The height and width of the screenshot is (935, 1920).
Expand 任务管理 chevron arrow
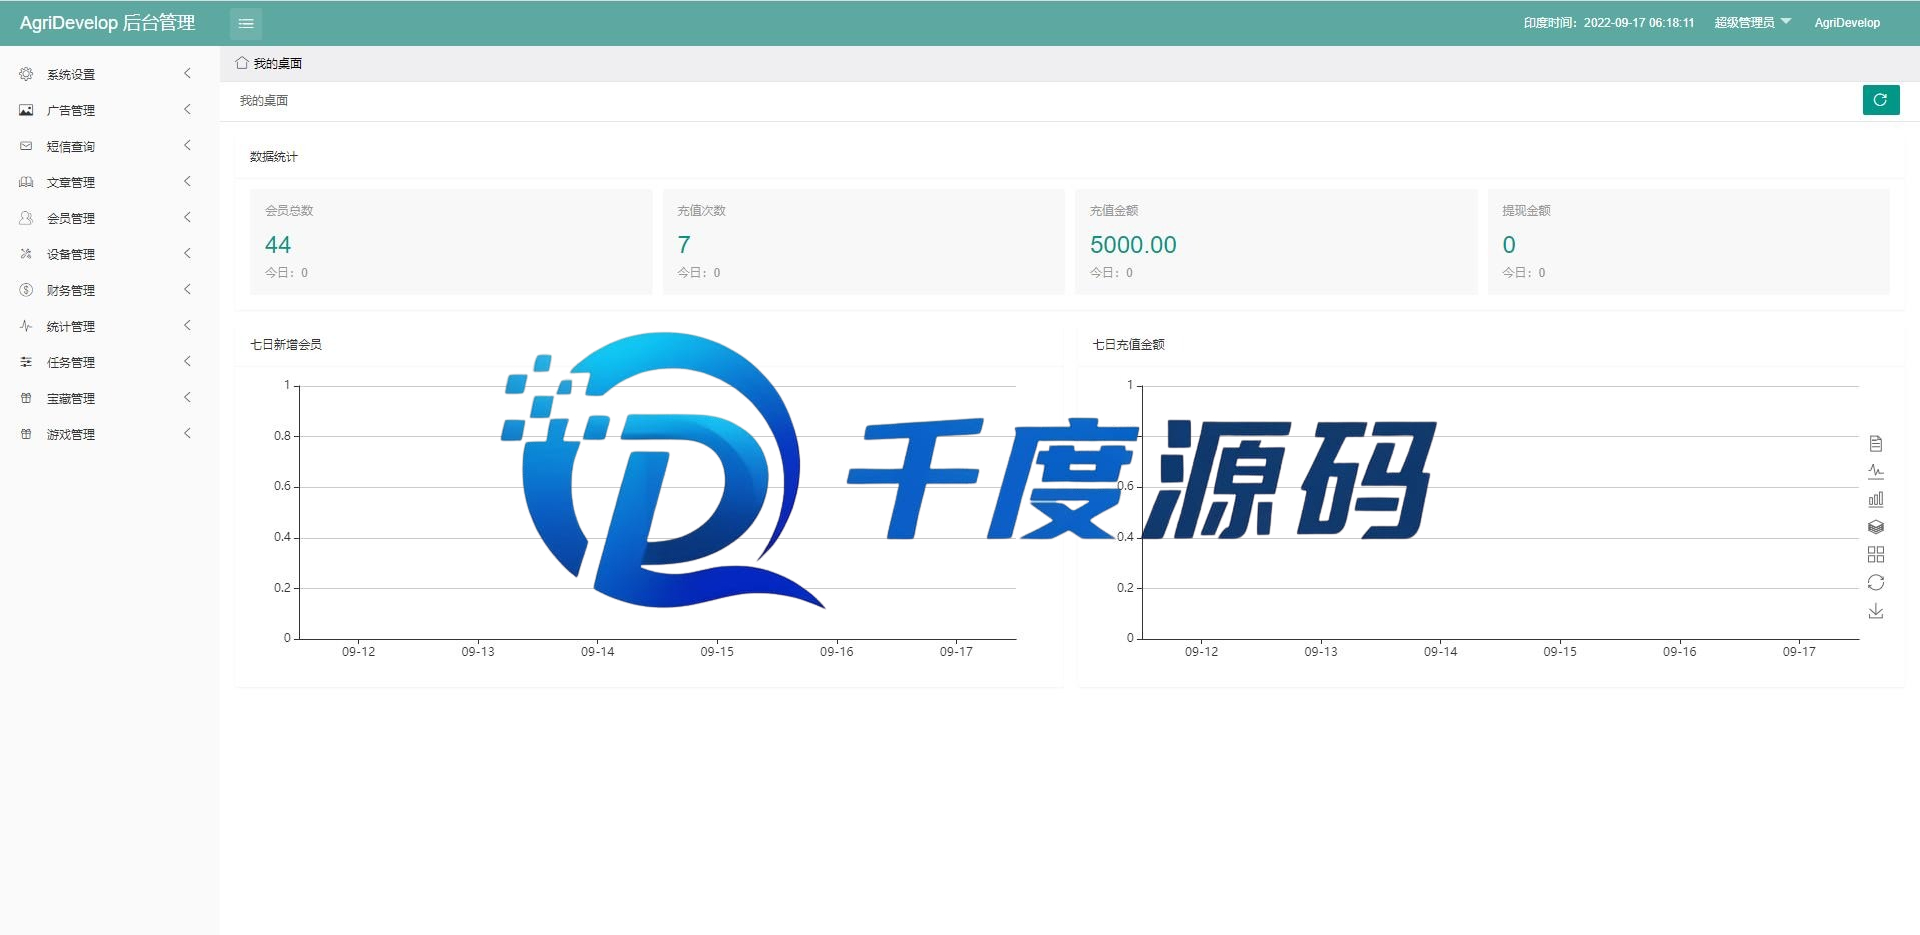pyautogui.click(x=187, y=362)
